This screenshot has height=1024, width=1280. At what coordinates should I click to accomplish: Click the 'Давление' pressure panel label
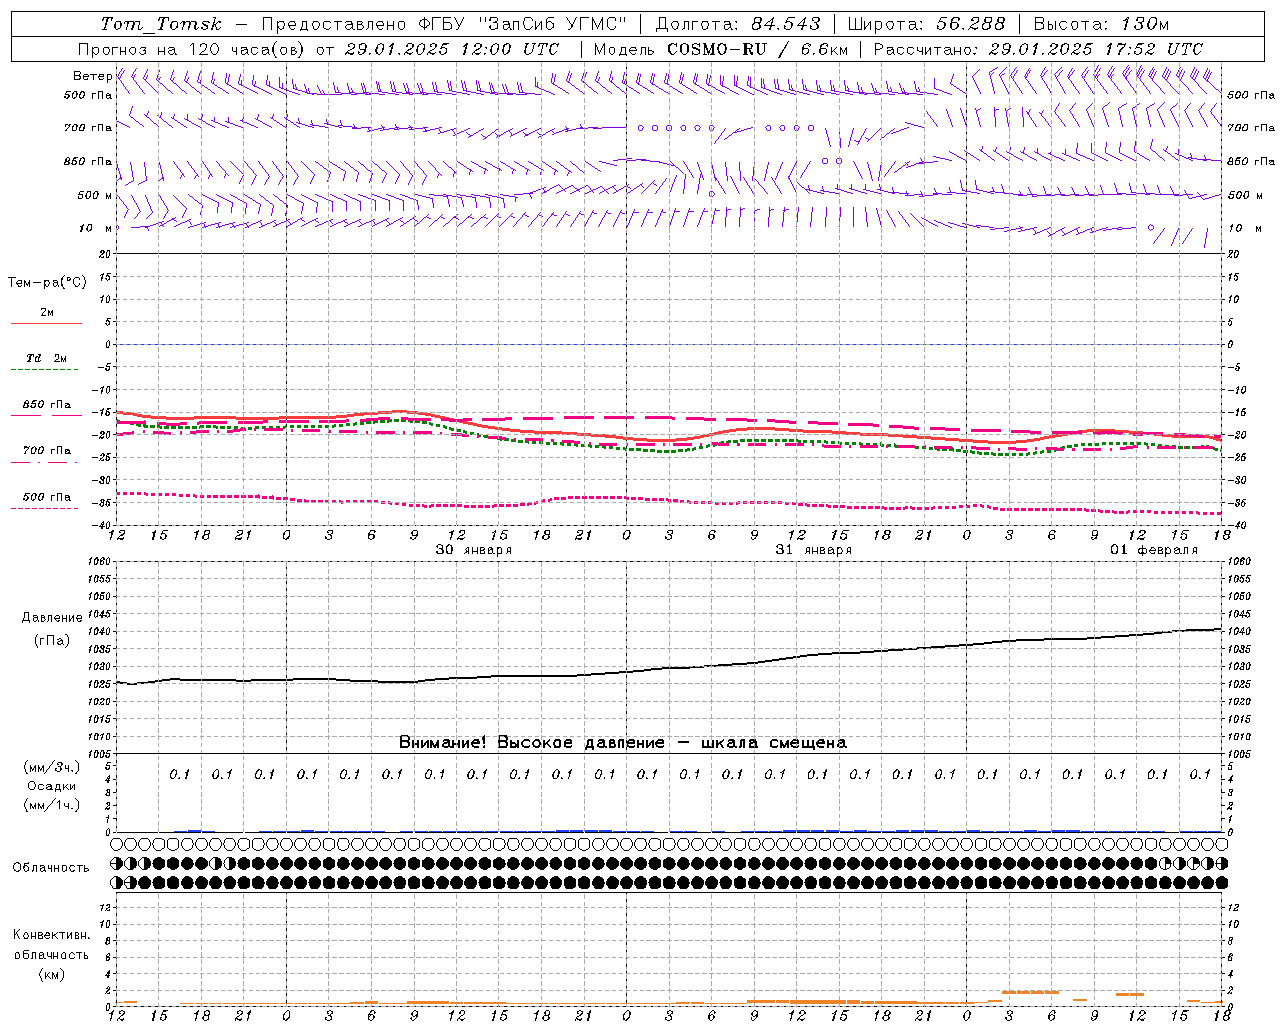52,618
